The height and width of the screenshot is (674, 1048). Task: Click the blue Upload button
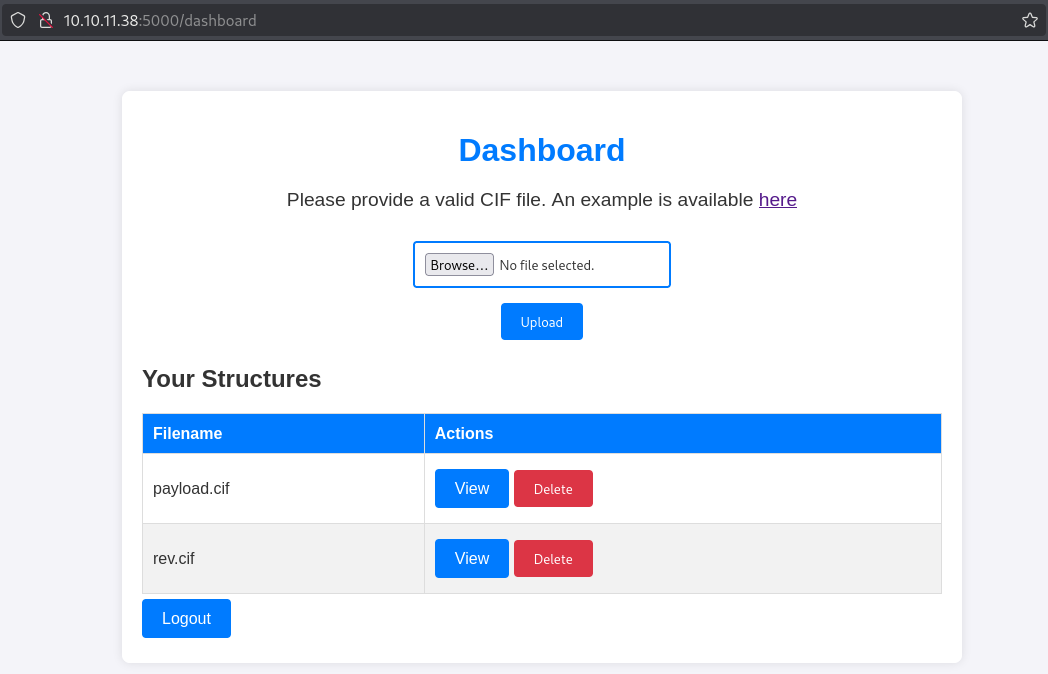click(541, 322)
